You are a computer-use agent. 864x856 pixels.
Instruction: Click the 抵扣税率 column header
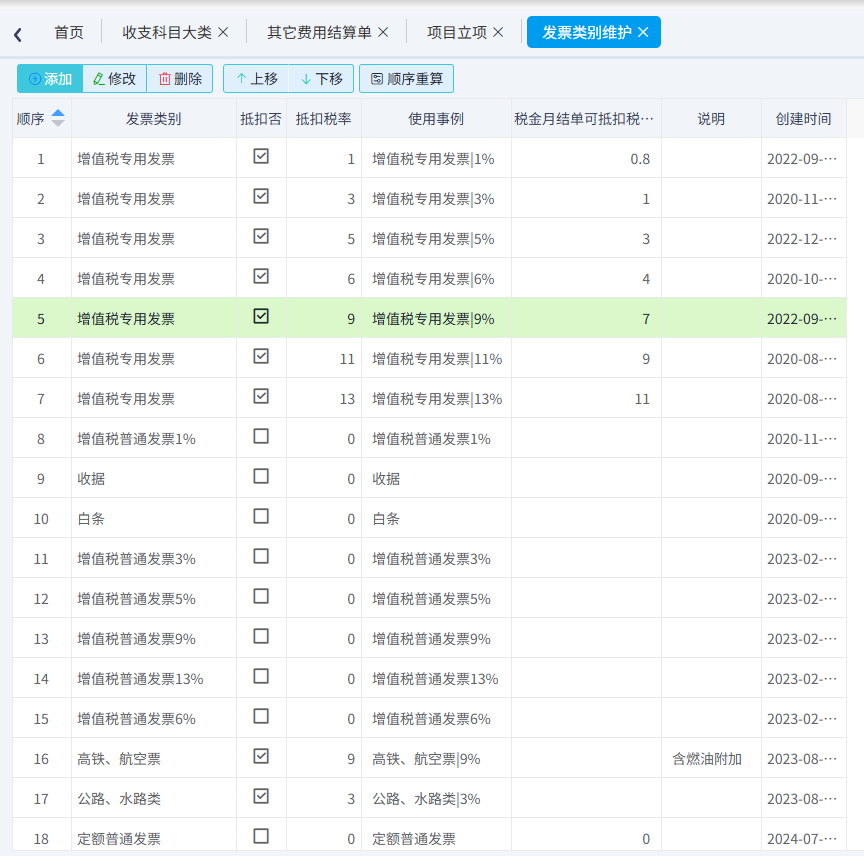323,119
